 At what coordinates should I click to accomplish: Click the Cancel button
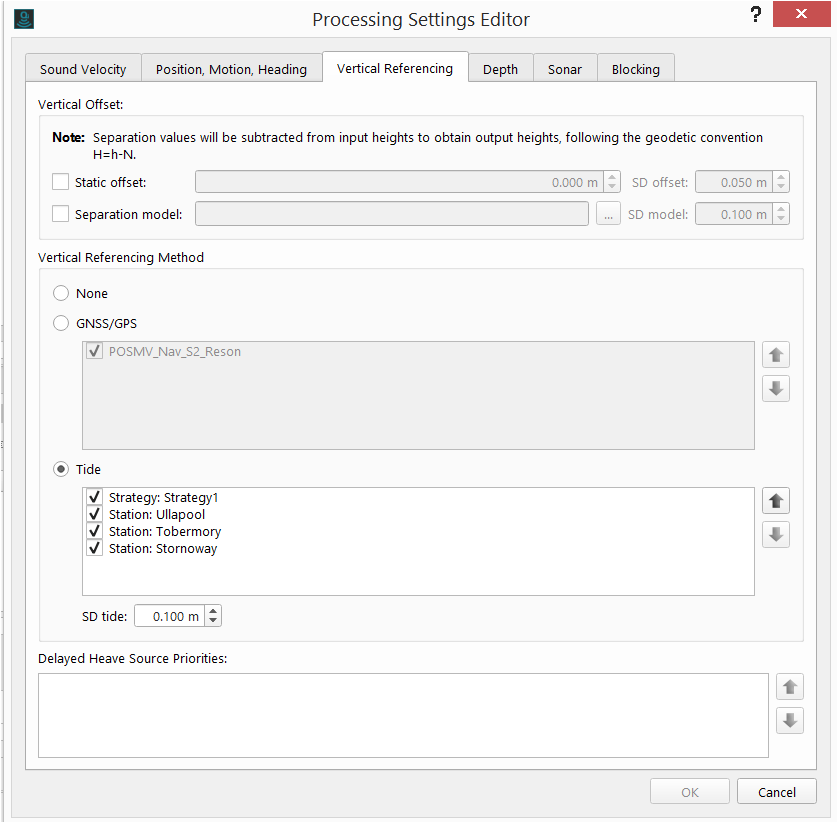(x=777, y=792)
